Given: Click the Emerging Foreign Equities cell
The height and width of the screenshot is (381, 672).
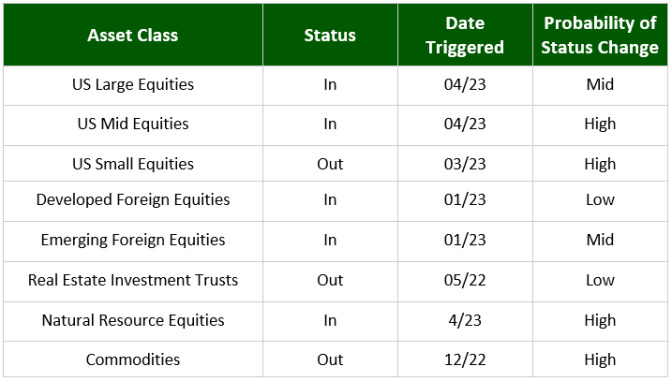Looking at the screenshot, I should pyautogui.click(x=133, y=240).
